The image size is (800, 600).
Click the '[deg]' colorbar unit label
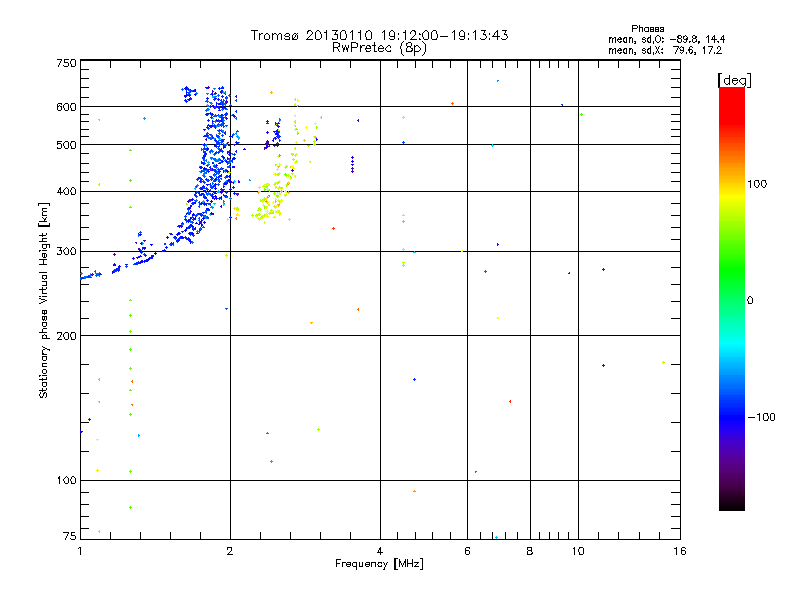(x=734, y=80)
